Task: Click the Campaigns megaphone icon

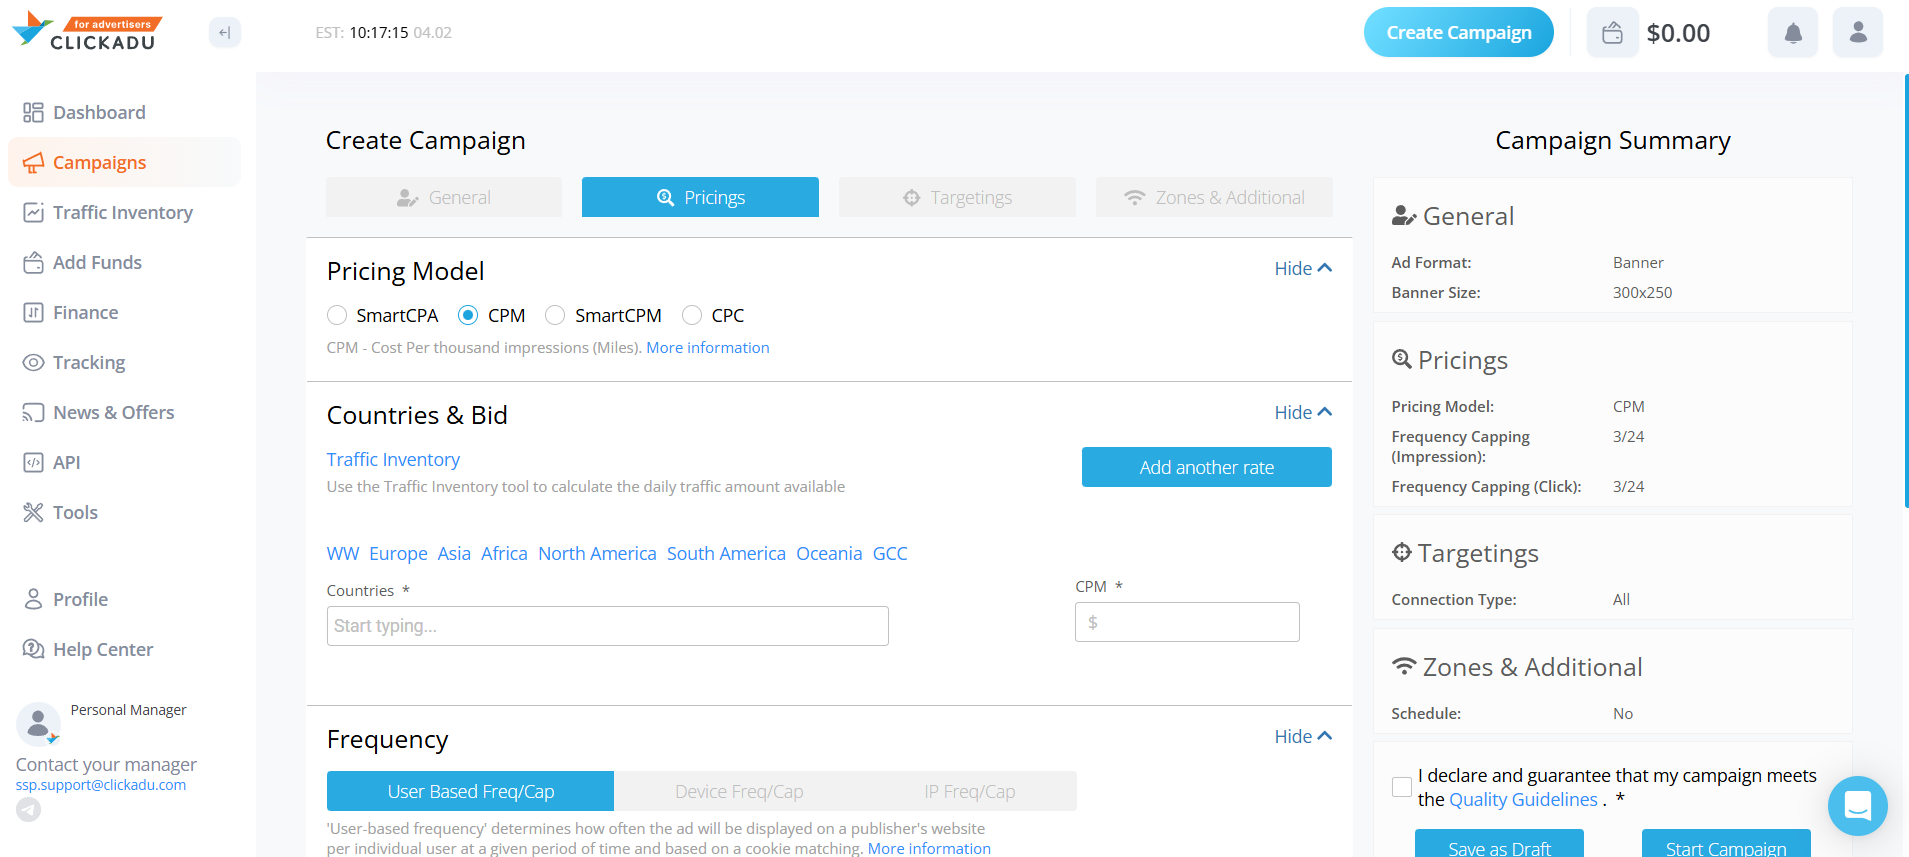Action: pos(33,162)
